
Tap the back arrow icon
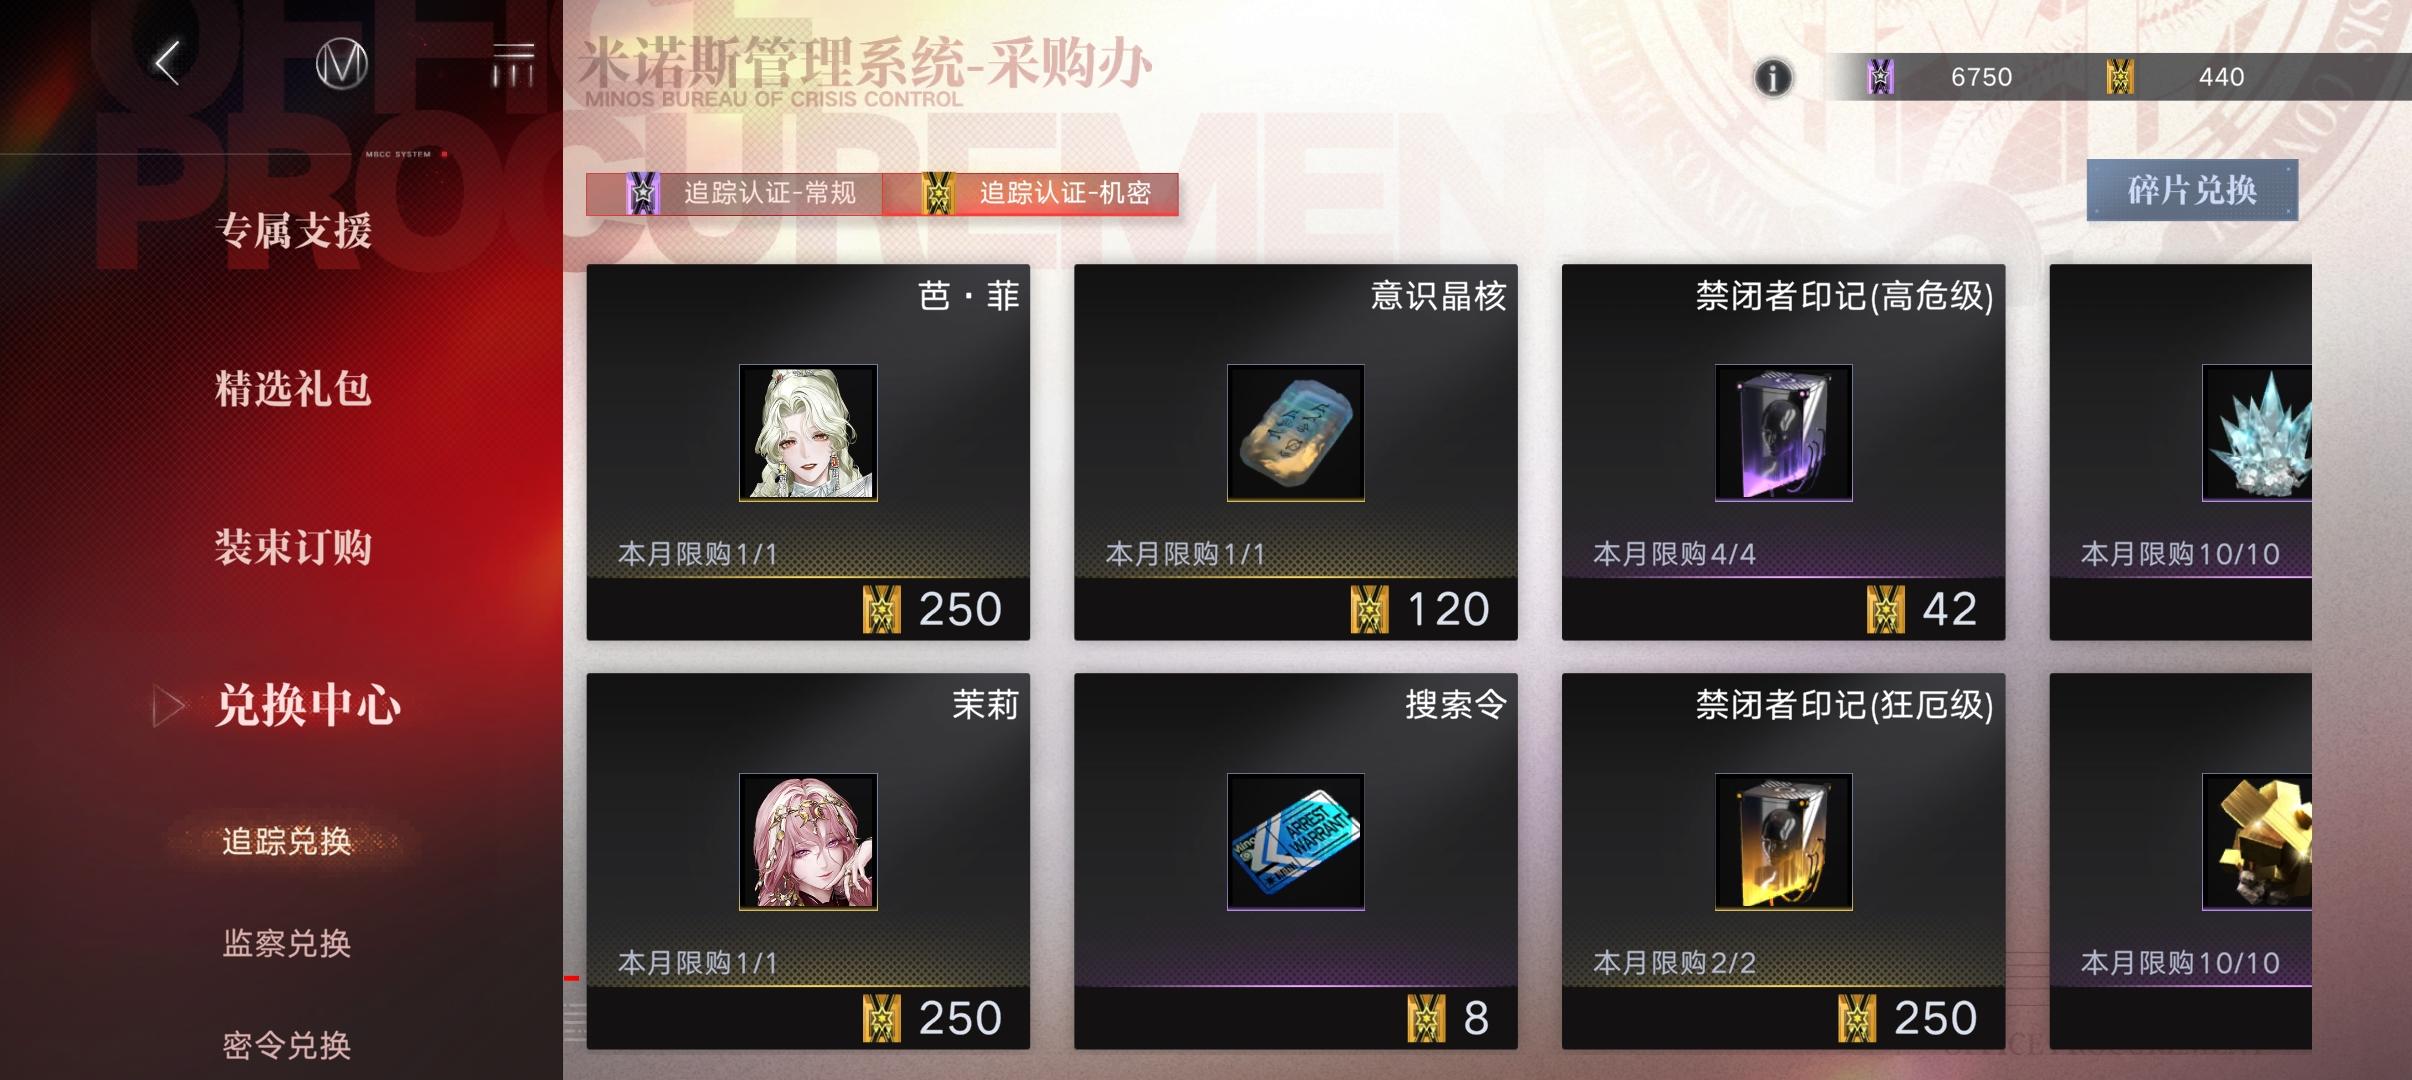pos(167,63)
